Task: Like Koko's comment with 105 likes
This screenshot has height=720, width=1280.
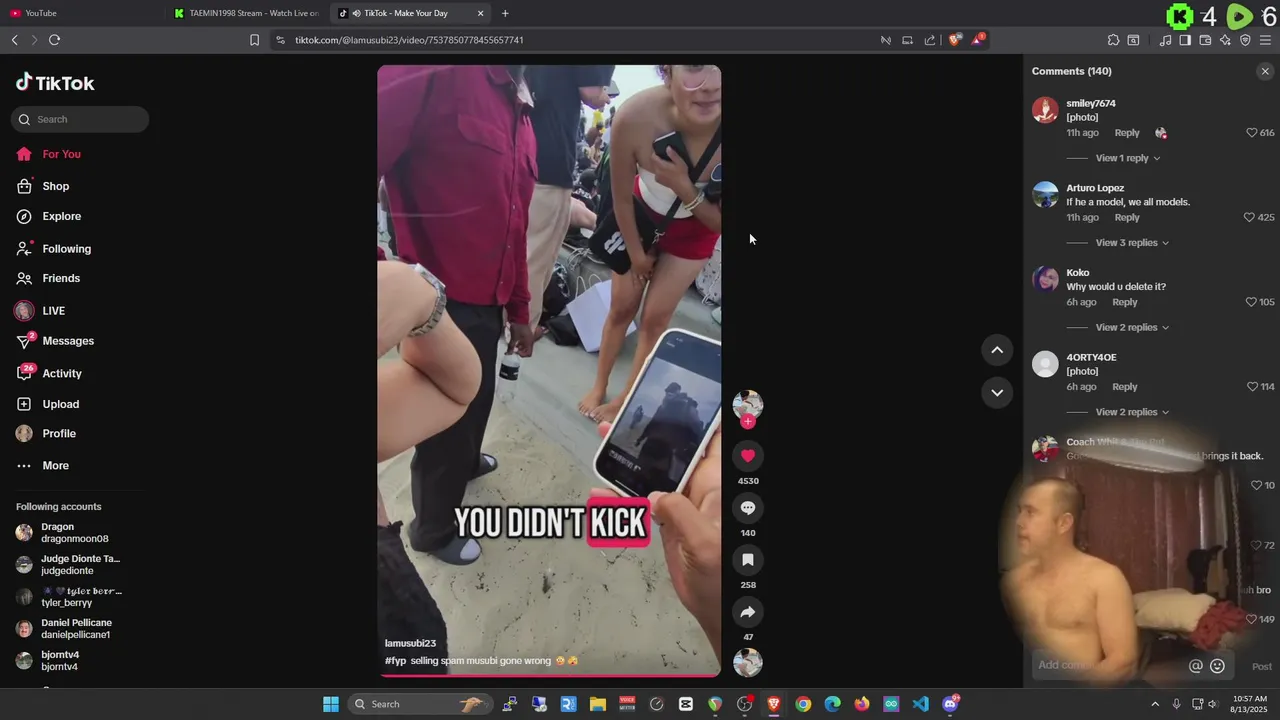Action: click(x=1251, y=302)
